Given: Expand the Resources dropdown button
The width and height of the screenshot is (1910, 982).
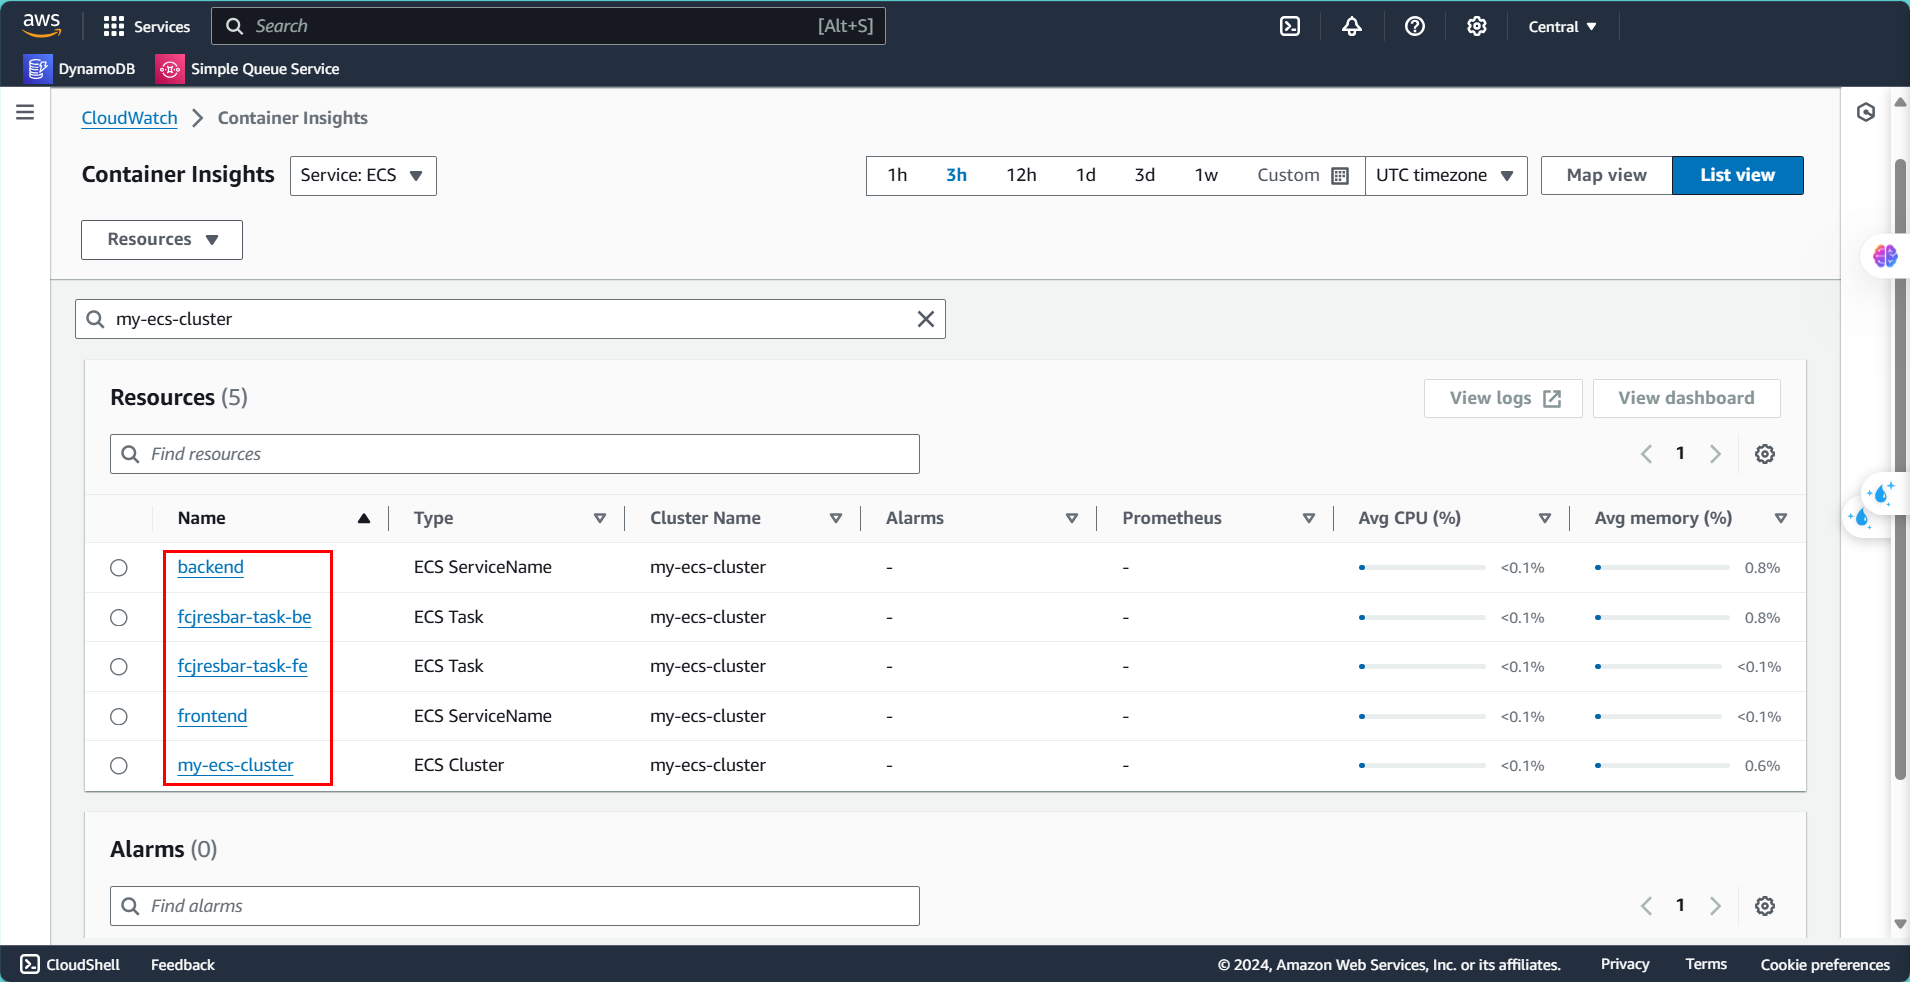Looking at the screenshot, I should (162, 240).
